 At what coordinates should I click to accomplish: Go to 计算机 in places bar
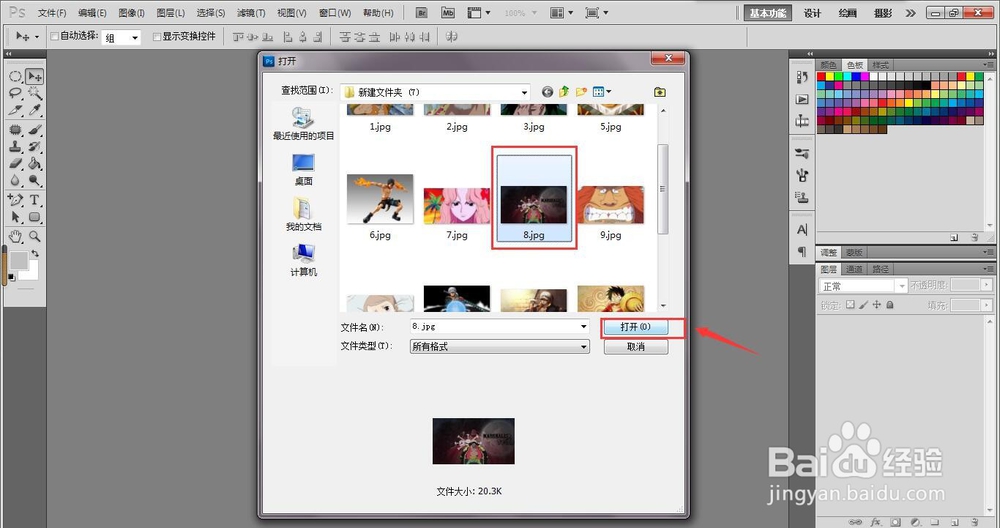[x=304, y=260]
